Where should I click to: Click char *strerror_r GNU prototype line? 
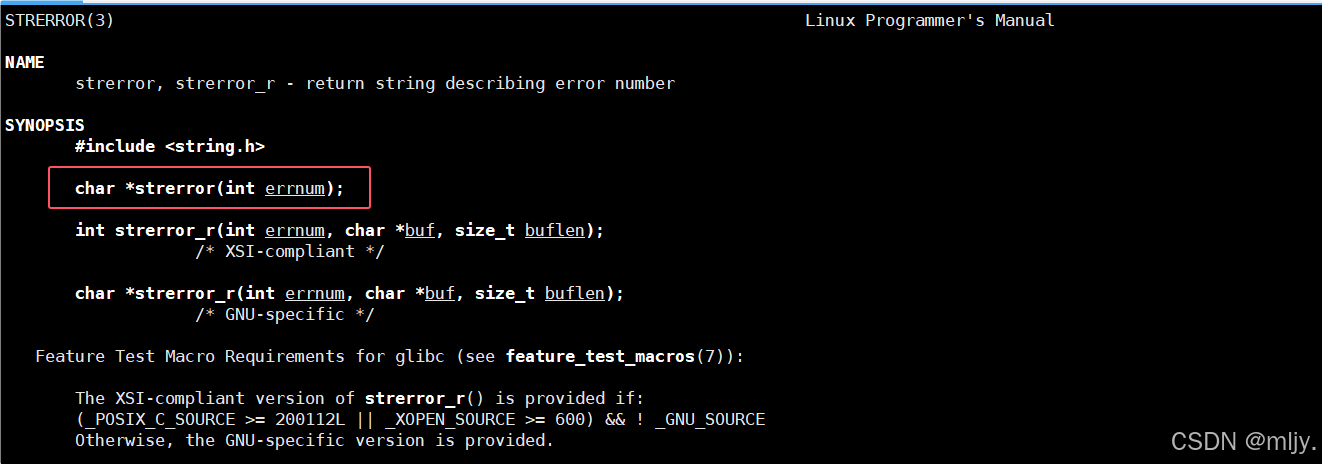tap(350, 293)
